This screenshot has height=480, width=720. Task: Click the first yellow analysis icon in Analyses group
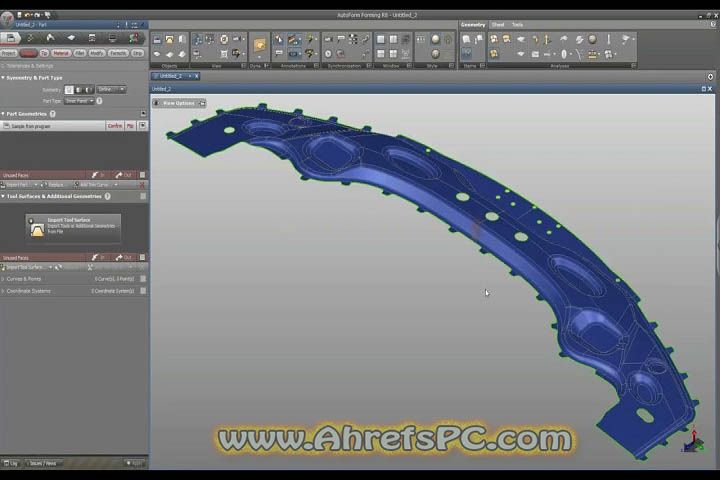click(x=494, y=40)
